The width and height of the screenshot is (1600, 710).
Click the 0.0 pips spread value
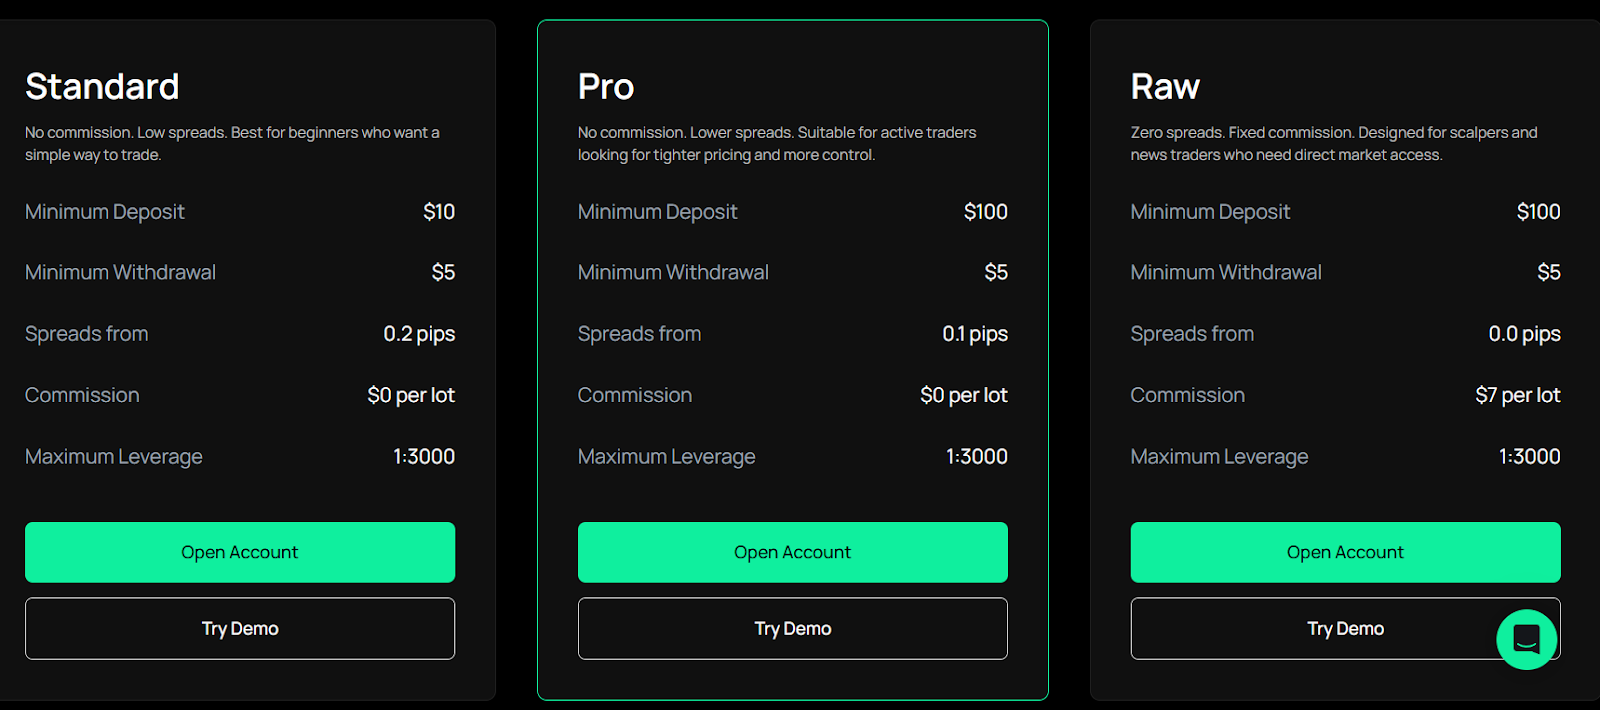tap(1524, 334)
